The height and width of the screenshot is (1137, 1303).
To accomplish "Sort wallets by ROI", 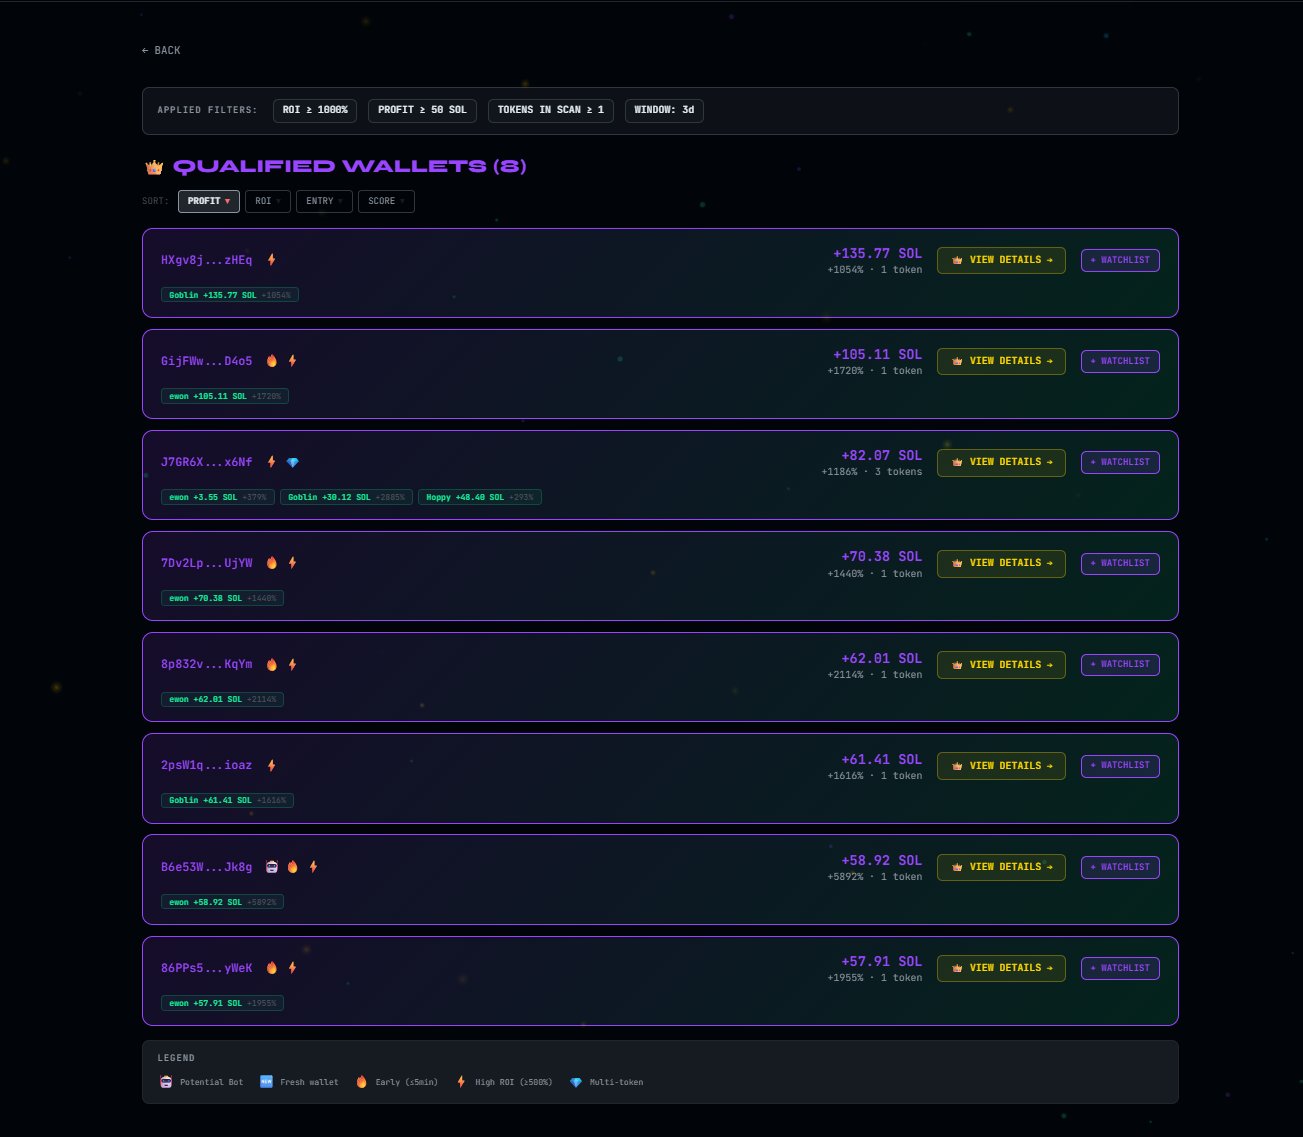I will (x=268, y=201).
